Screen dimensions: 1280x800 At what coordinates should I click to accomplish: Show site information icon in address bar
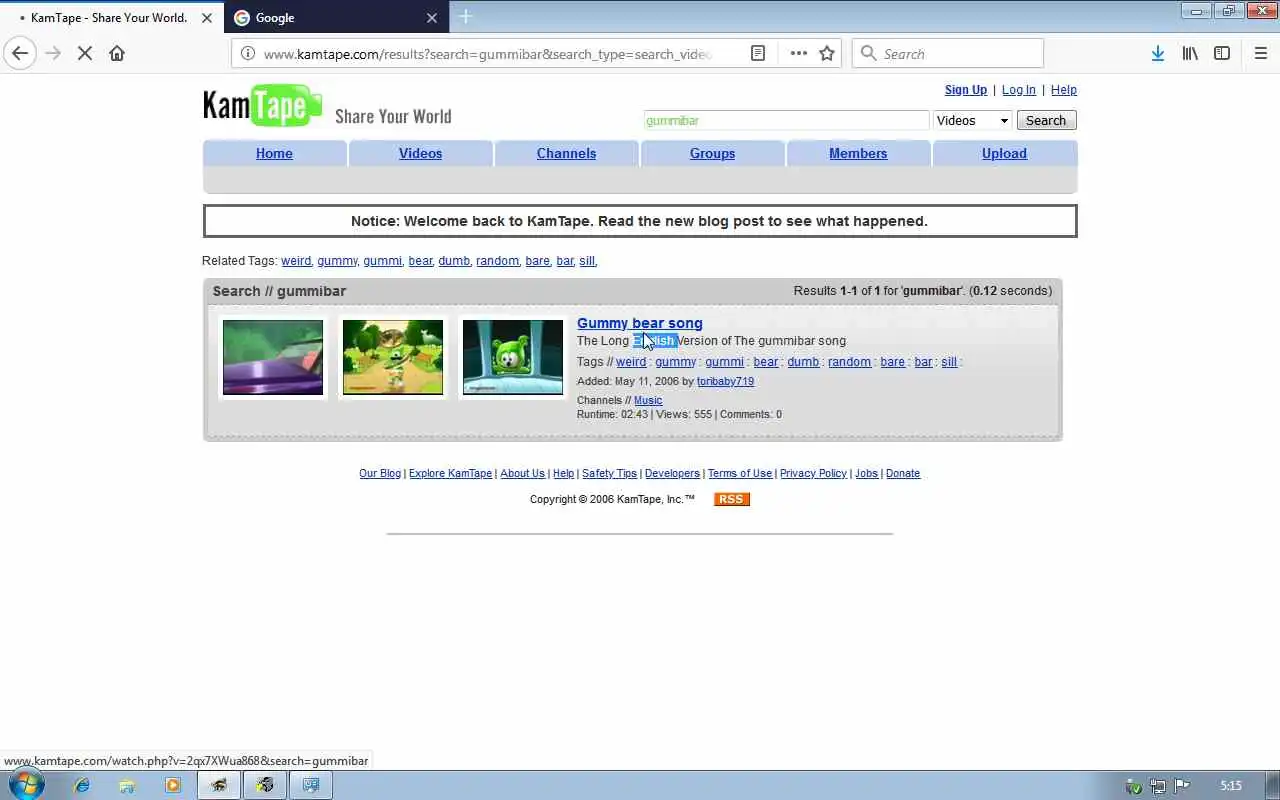pos(248,54)
